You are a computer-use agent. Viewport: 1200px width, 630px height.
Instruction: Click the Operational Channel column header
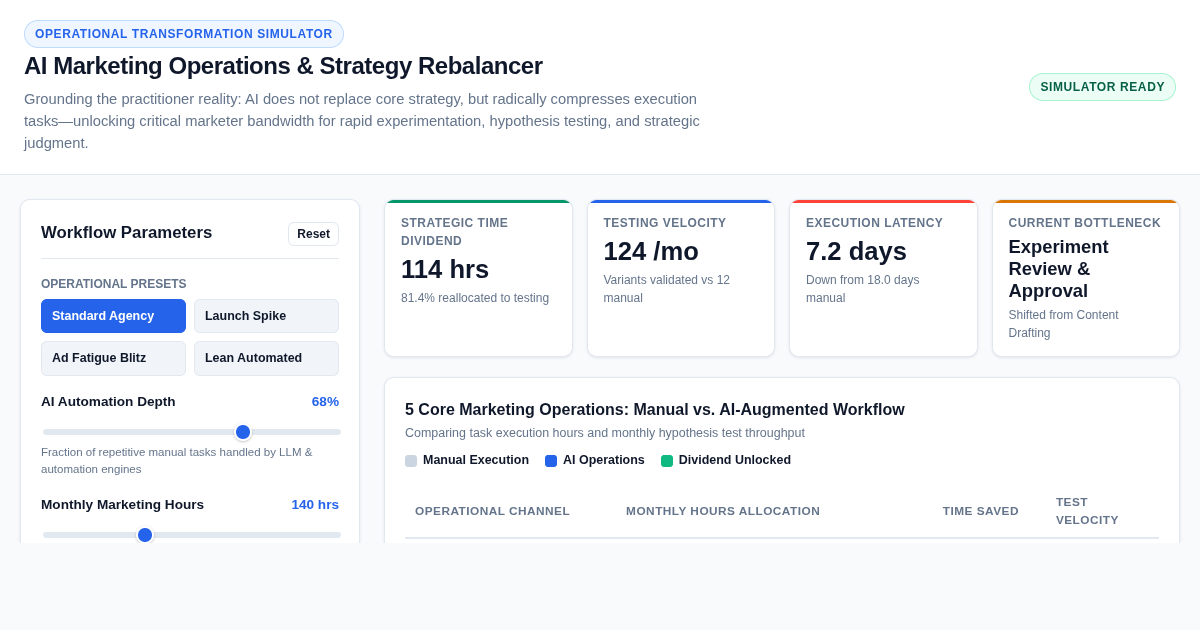point(492,511)
